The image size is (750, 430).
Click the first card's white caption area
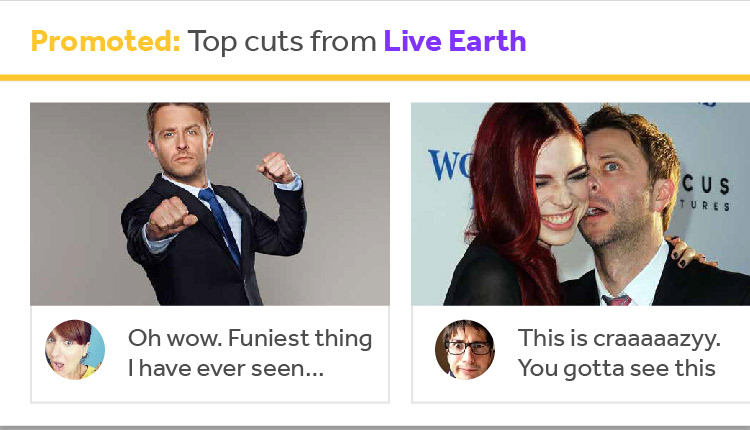210,354
